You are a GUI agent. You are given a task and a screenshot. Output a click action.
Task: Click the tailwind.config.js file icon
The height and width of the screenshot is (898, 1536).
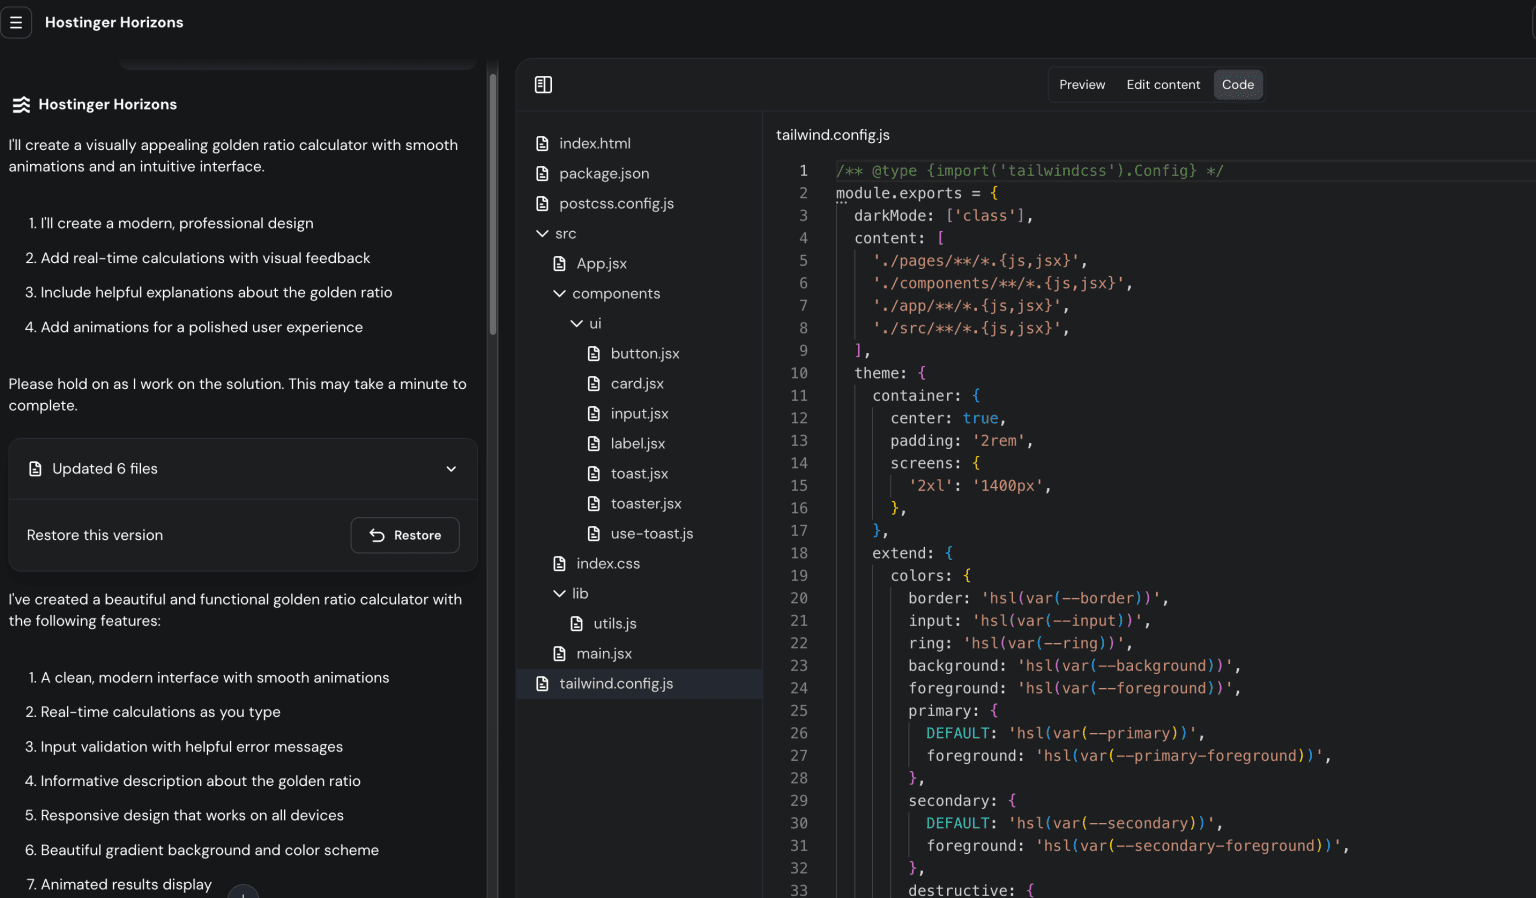coord(542,684)
